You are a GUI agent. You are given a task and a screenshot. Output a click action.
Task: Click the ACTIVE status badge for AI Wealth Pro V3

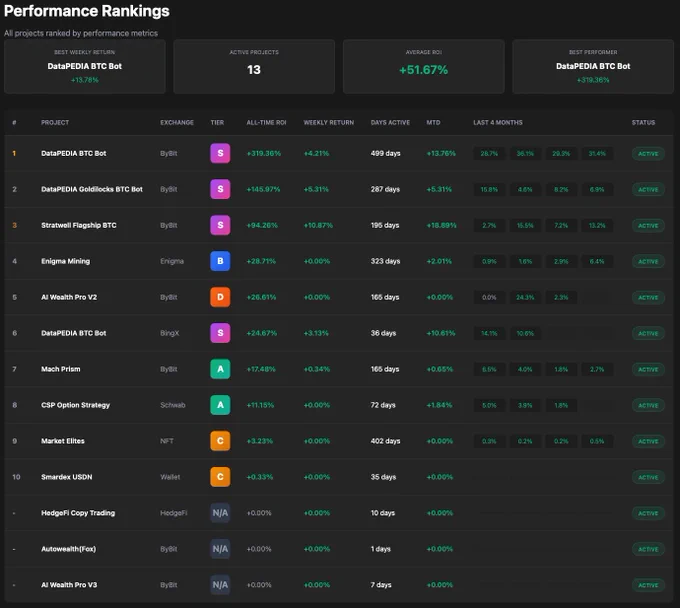(x=648, y=585)
